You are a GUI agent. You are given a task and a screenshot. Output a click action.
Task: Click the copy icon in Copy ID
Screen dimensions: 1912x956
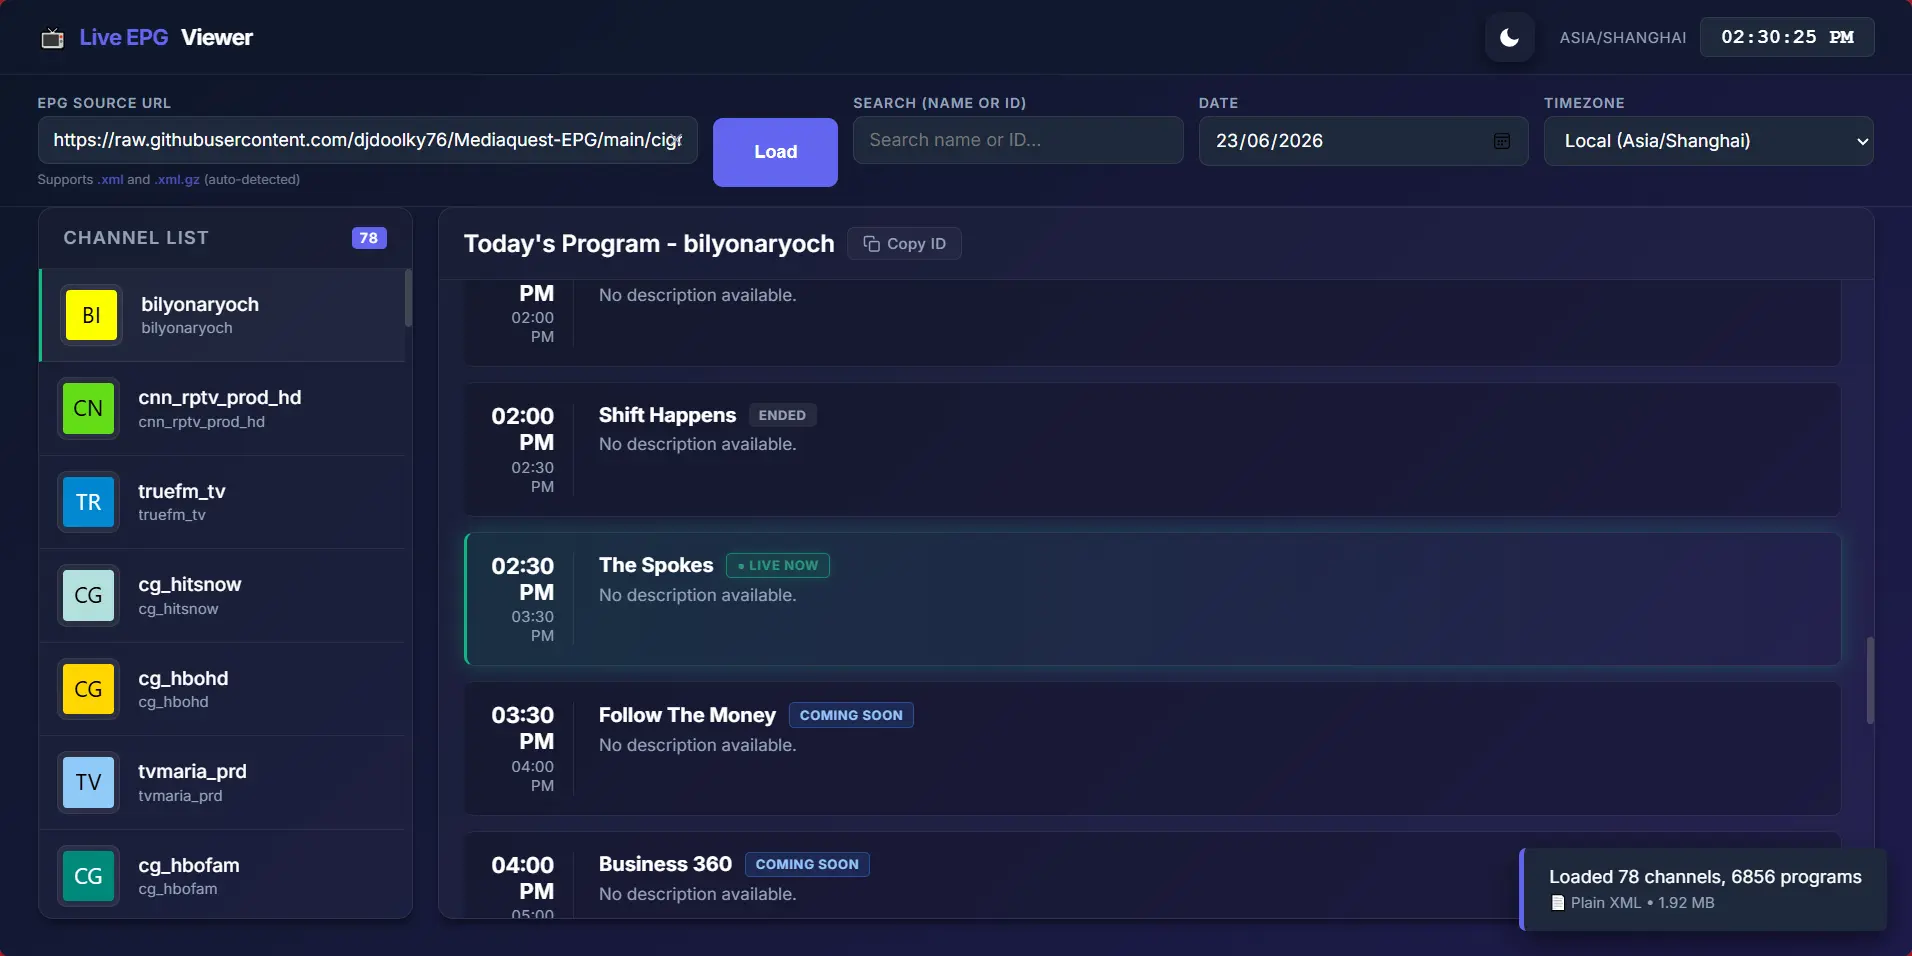click(871, 244)
